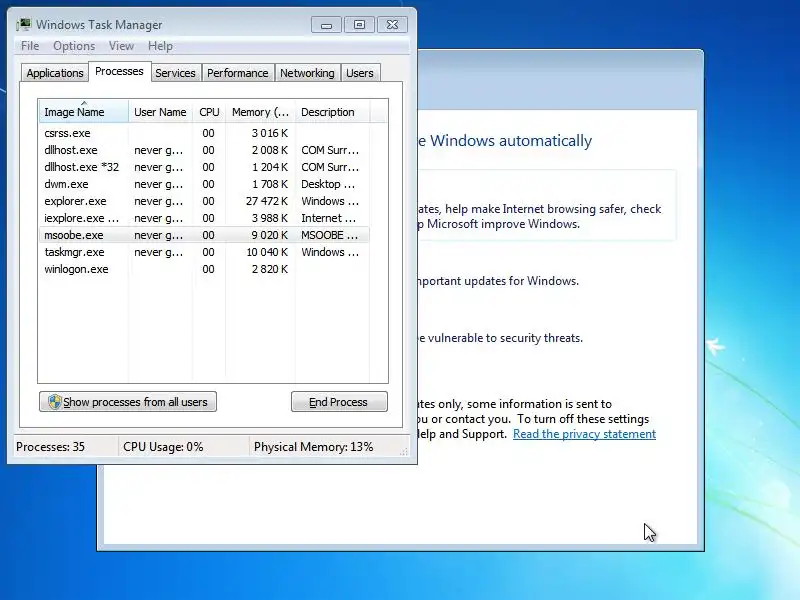The width and height of the screenshot is (800, 600).
Task: Click Show processes from all users
Action: pyautogui.click(x=128, y=402)
